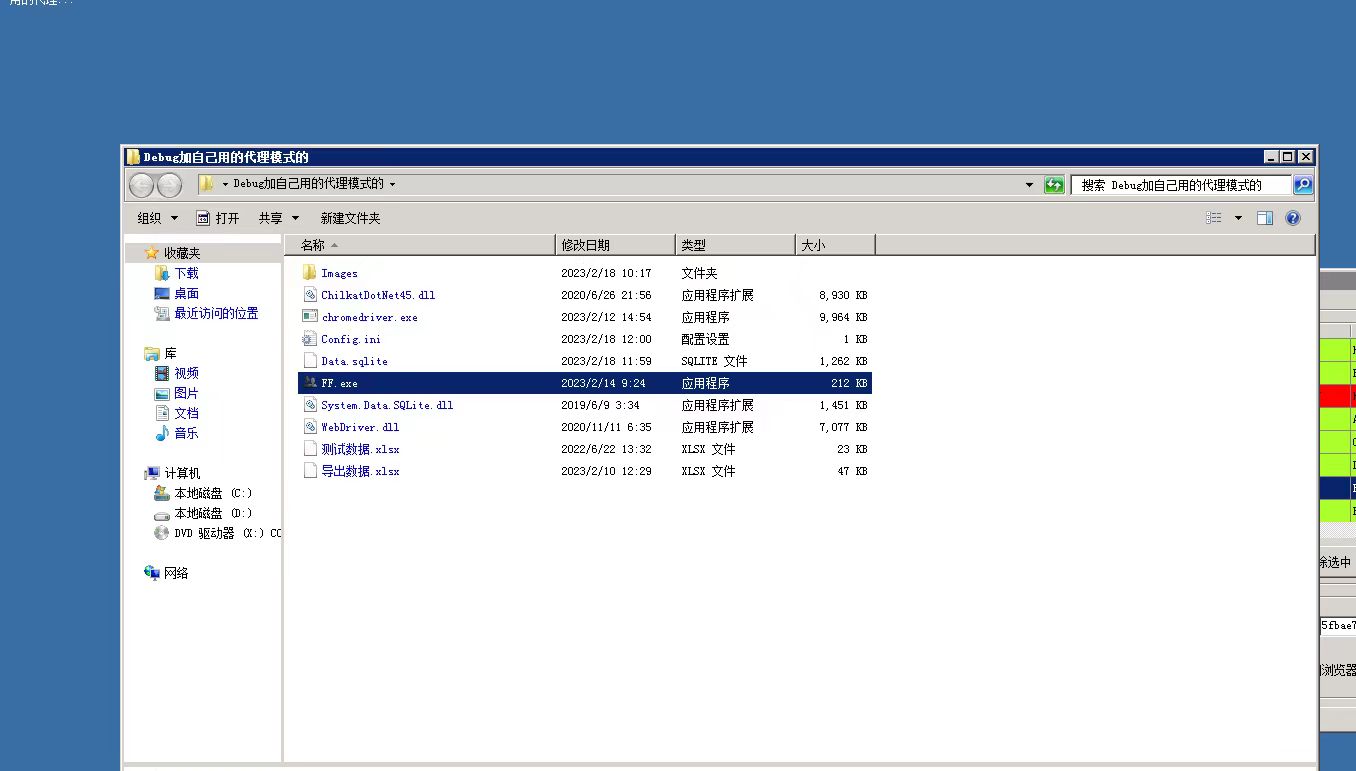Open the 组织 dropdown menu
1356x771 pixels.
pyautogui.click(x=157, y=218)
